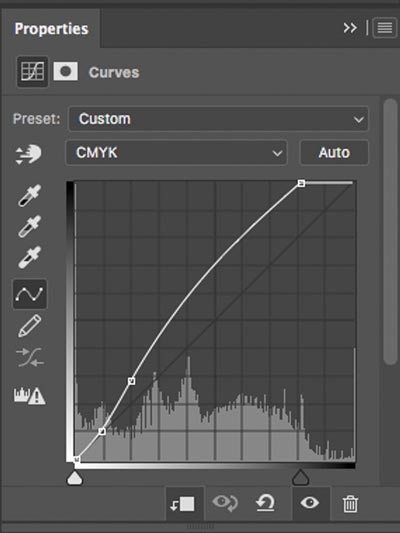Image resolution: width=400 pixels, height=533 pixels.
Task: Select the edit points curve tool
Action: (x=30, y=294)
